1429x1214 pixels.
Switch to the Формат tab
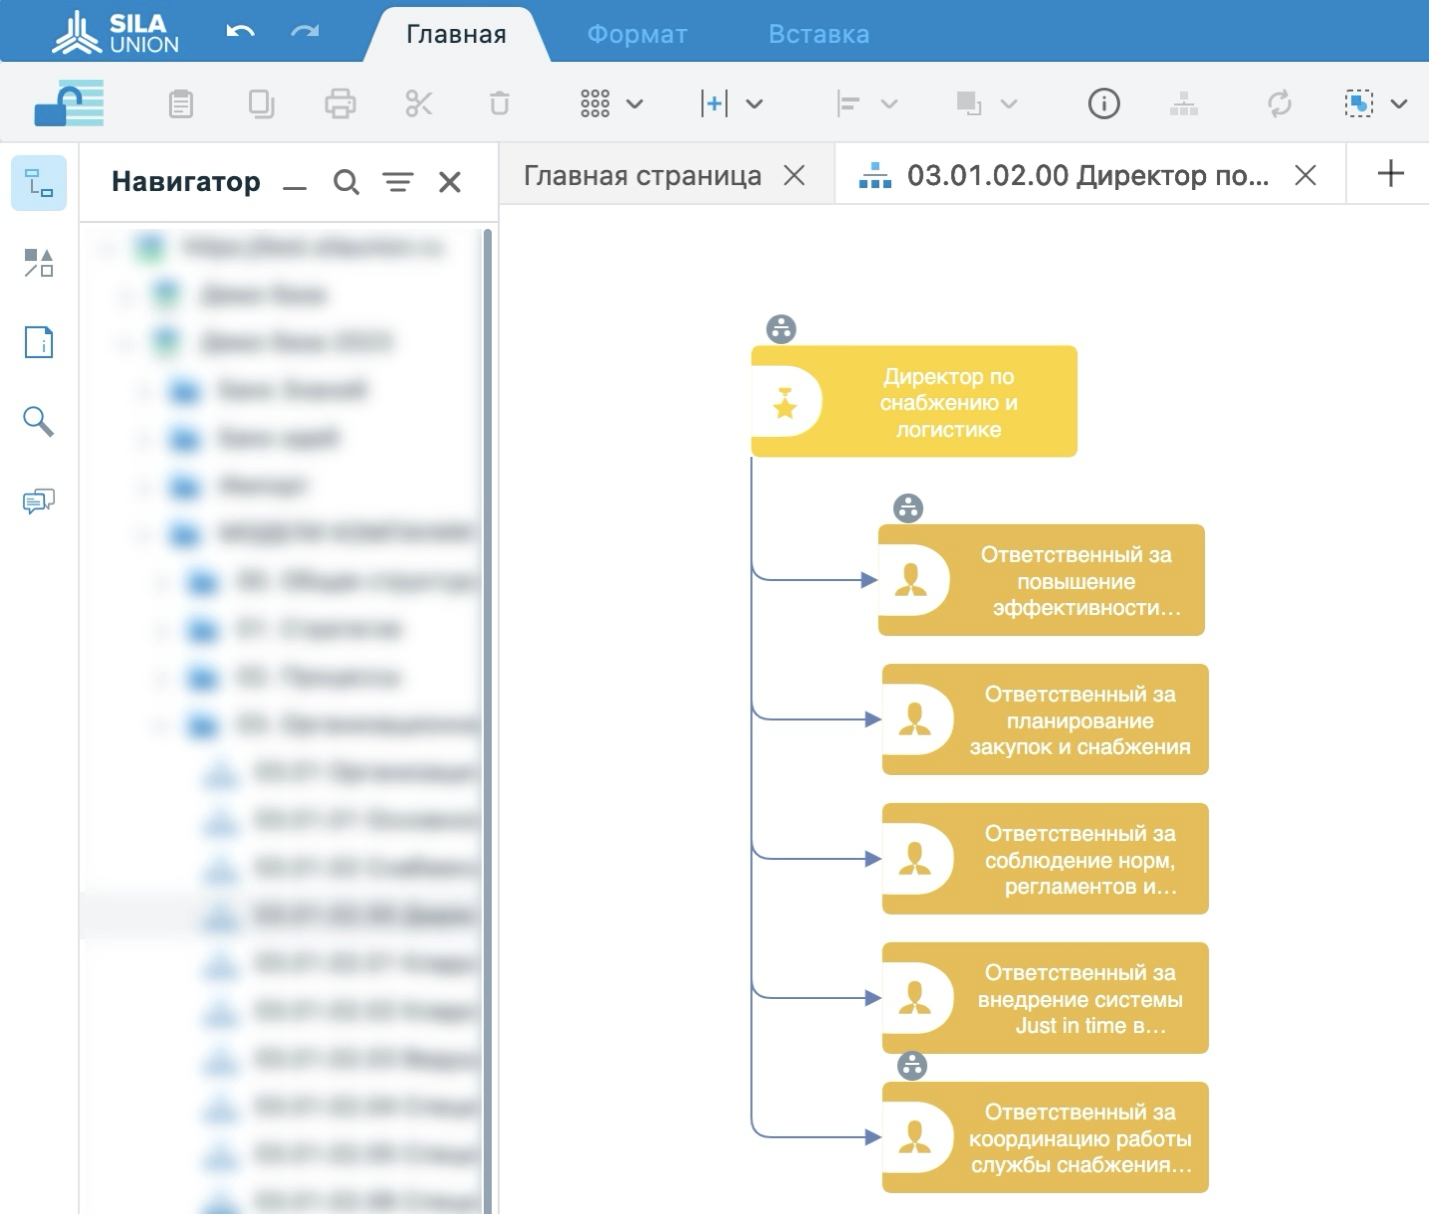point(637,34)
